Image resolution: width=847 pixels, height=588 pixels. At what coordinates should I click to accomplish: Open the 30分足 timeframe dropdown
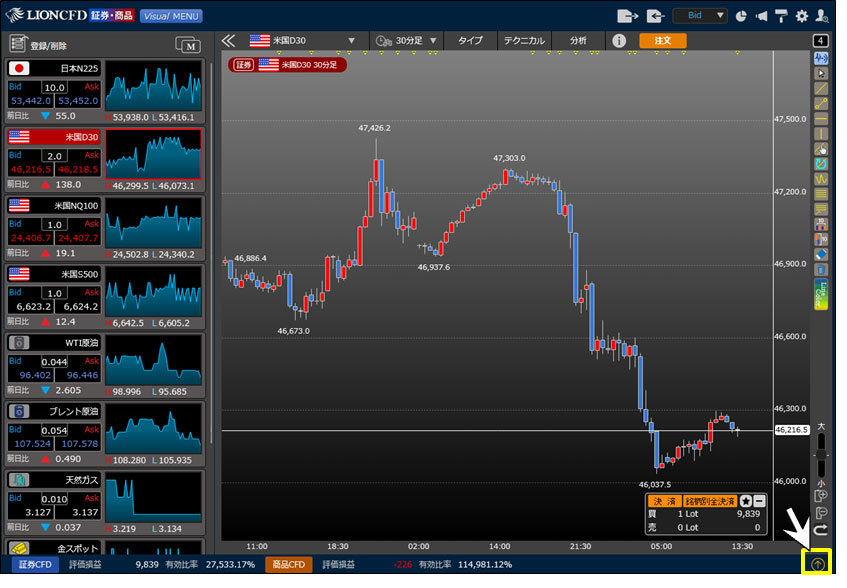pos(433,41)
